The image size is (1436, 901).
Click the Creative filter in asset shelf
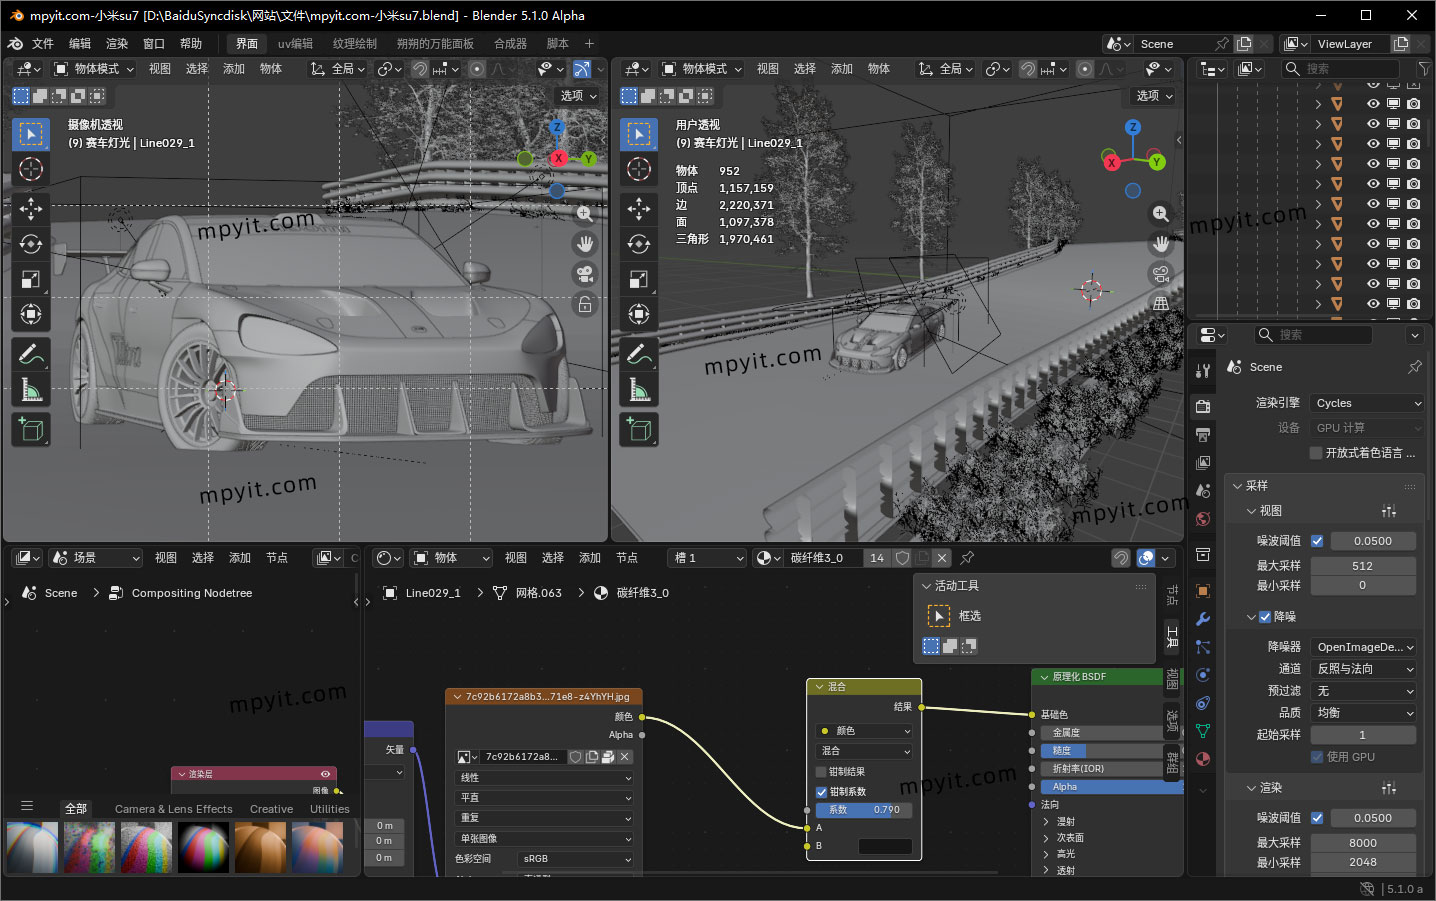pyautogui.click(x=271, y=809)
